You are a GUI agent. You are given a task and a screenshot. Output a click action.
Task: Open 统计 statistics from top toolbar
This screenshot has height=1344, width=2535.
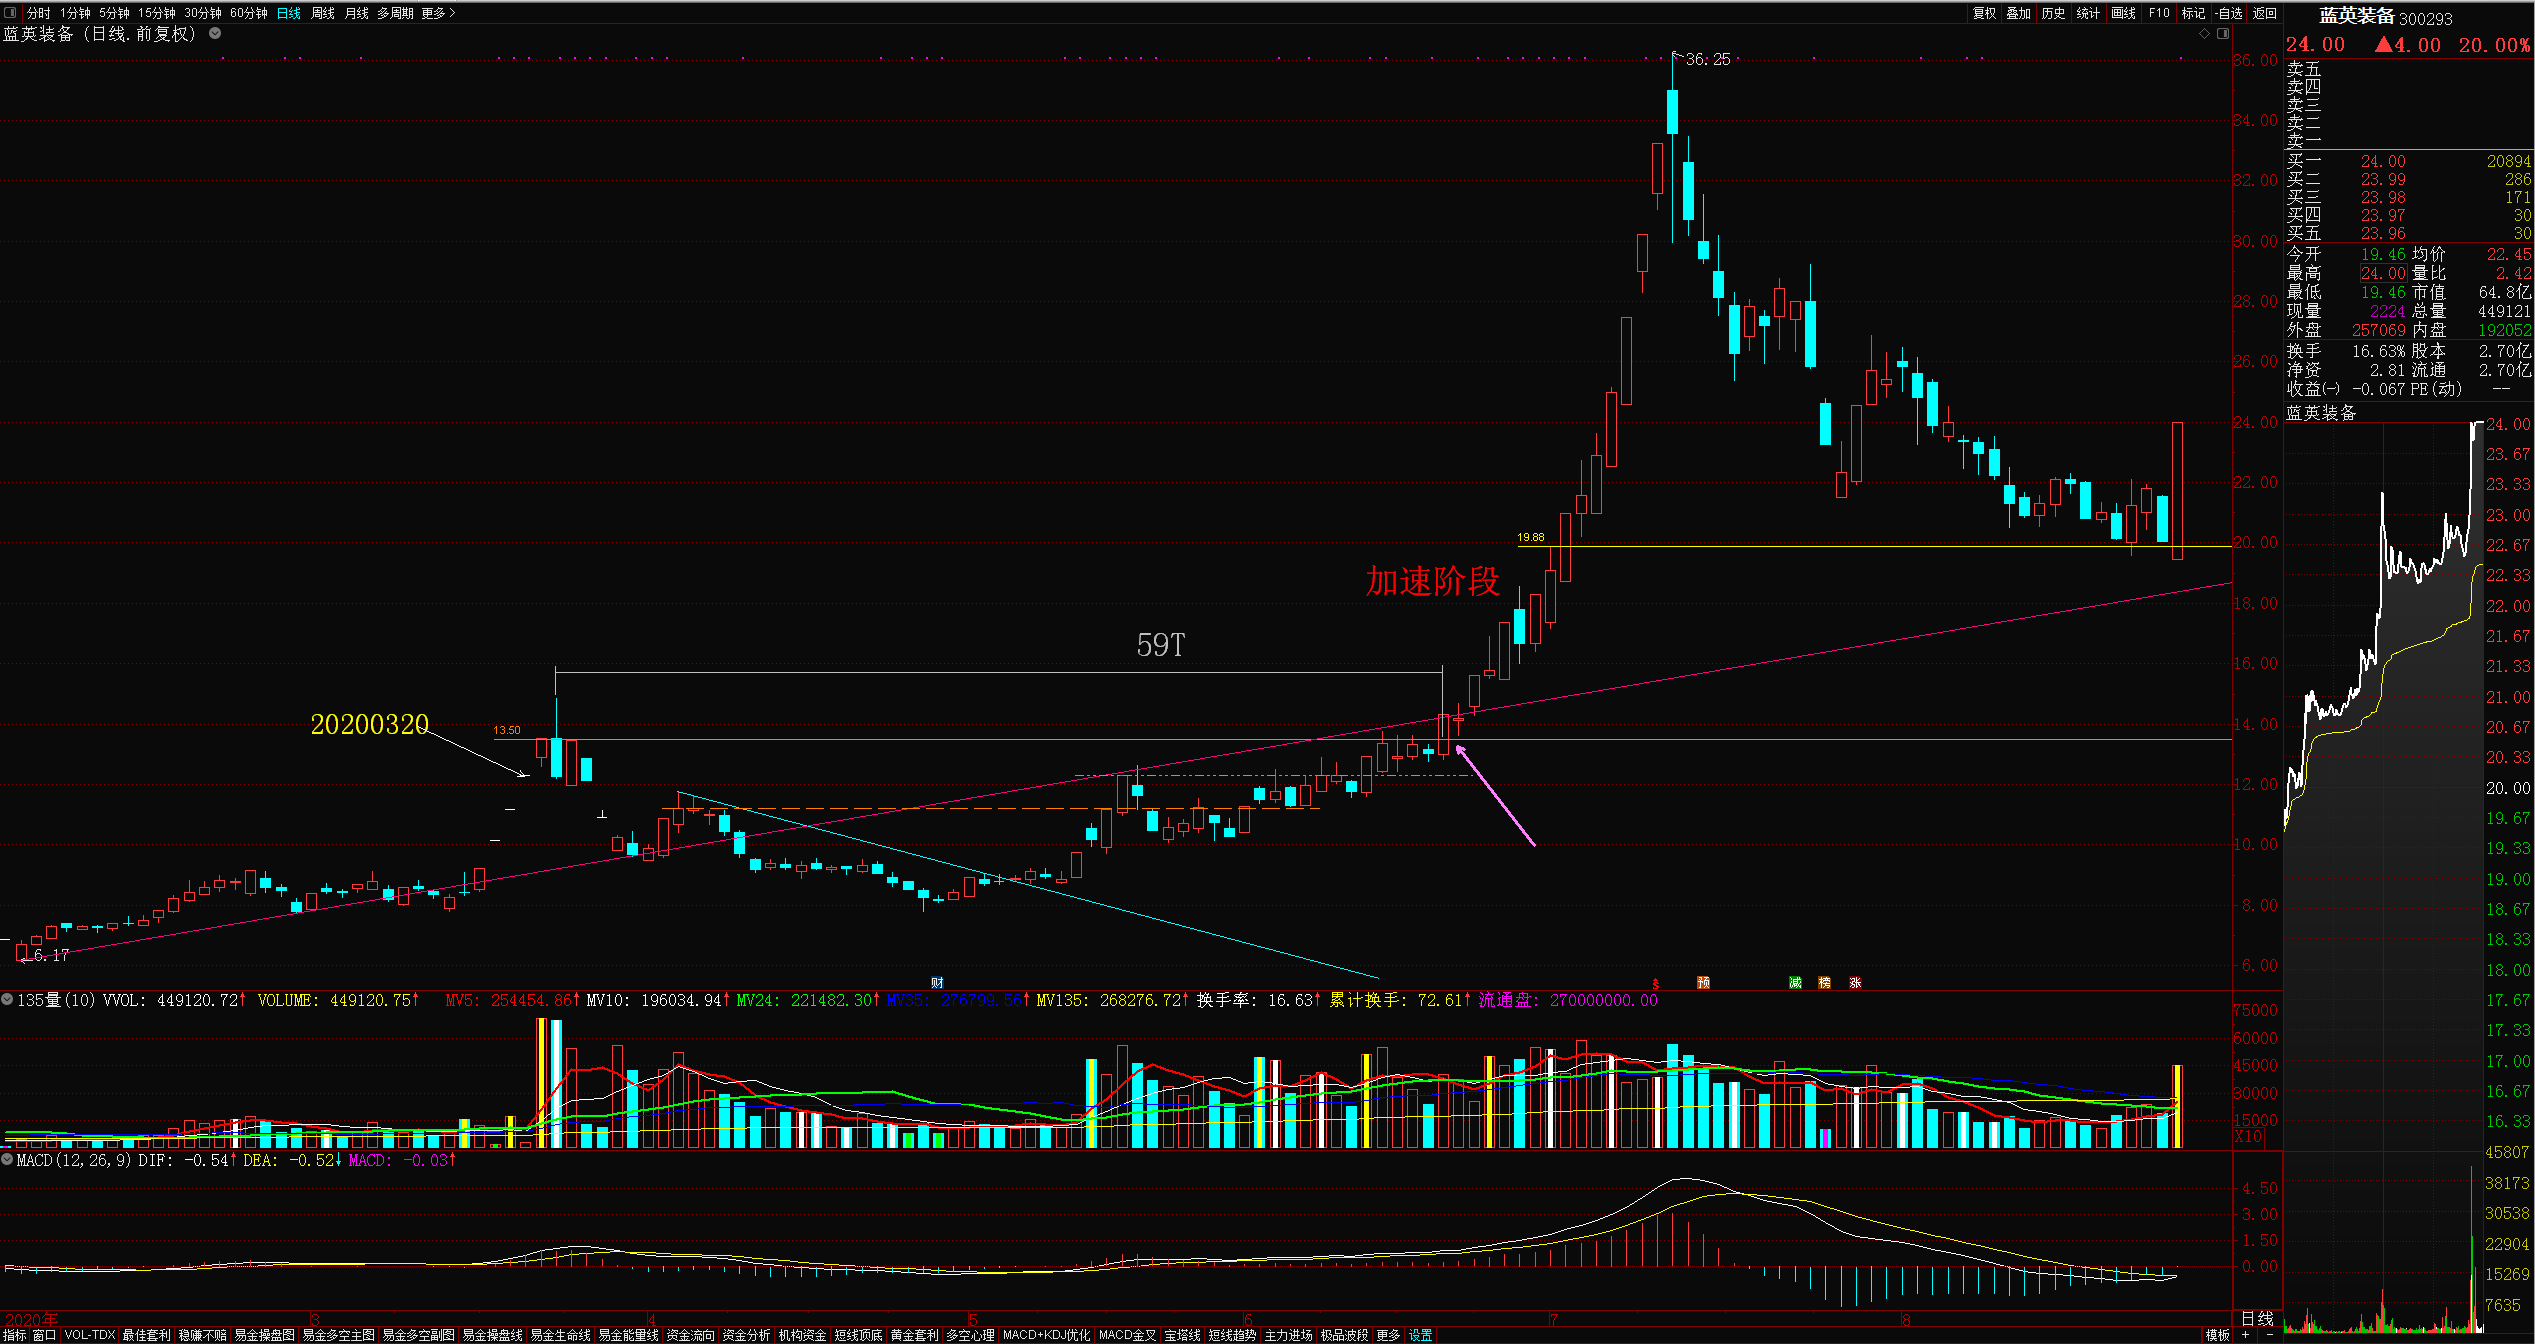2088,13
